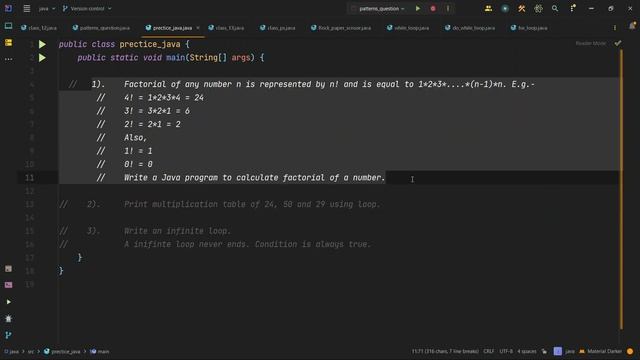Click the 'public class prectice_java' line
640x360 pixels.
(x=124, y=44)
